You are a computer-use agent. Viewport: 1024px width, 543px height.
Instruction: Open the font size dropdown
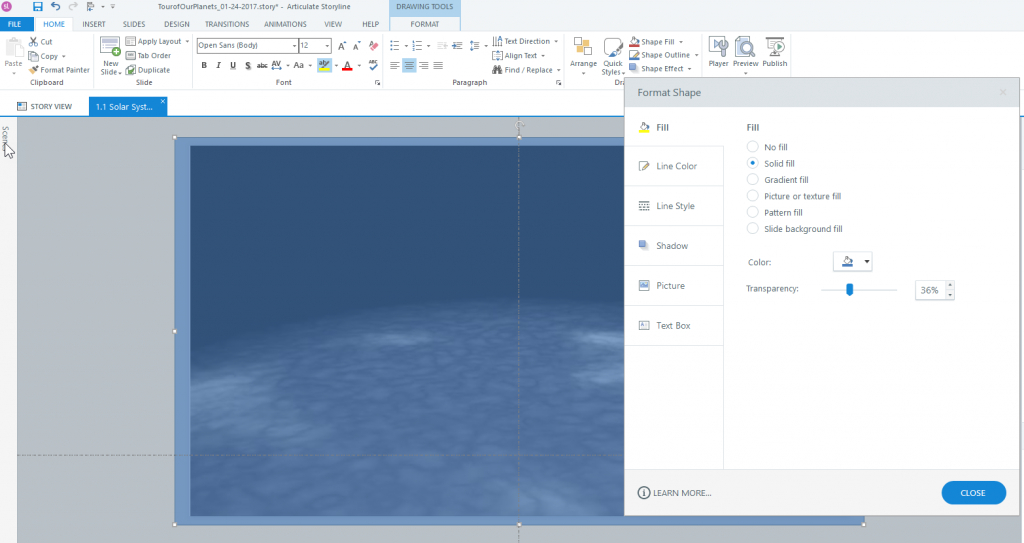tap(327, 46)
